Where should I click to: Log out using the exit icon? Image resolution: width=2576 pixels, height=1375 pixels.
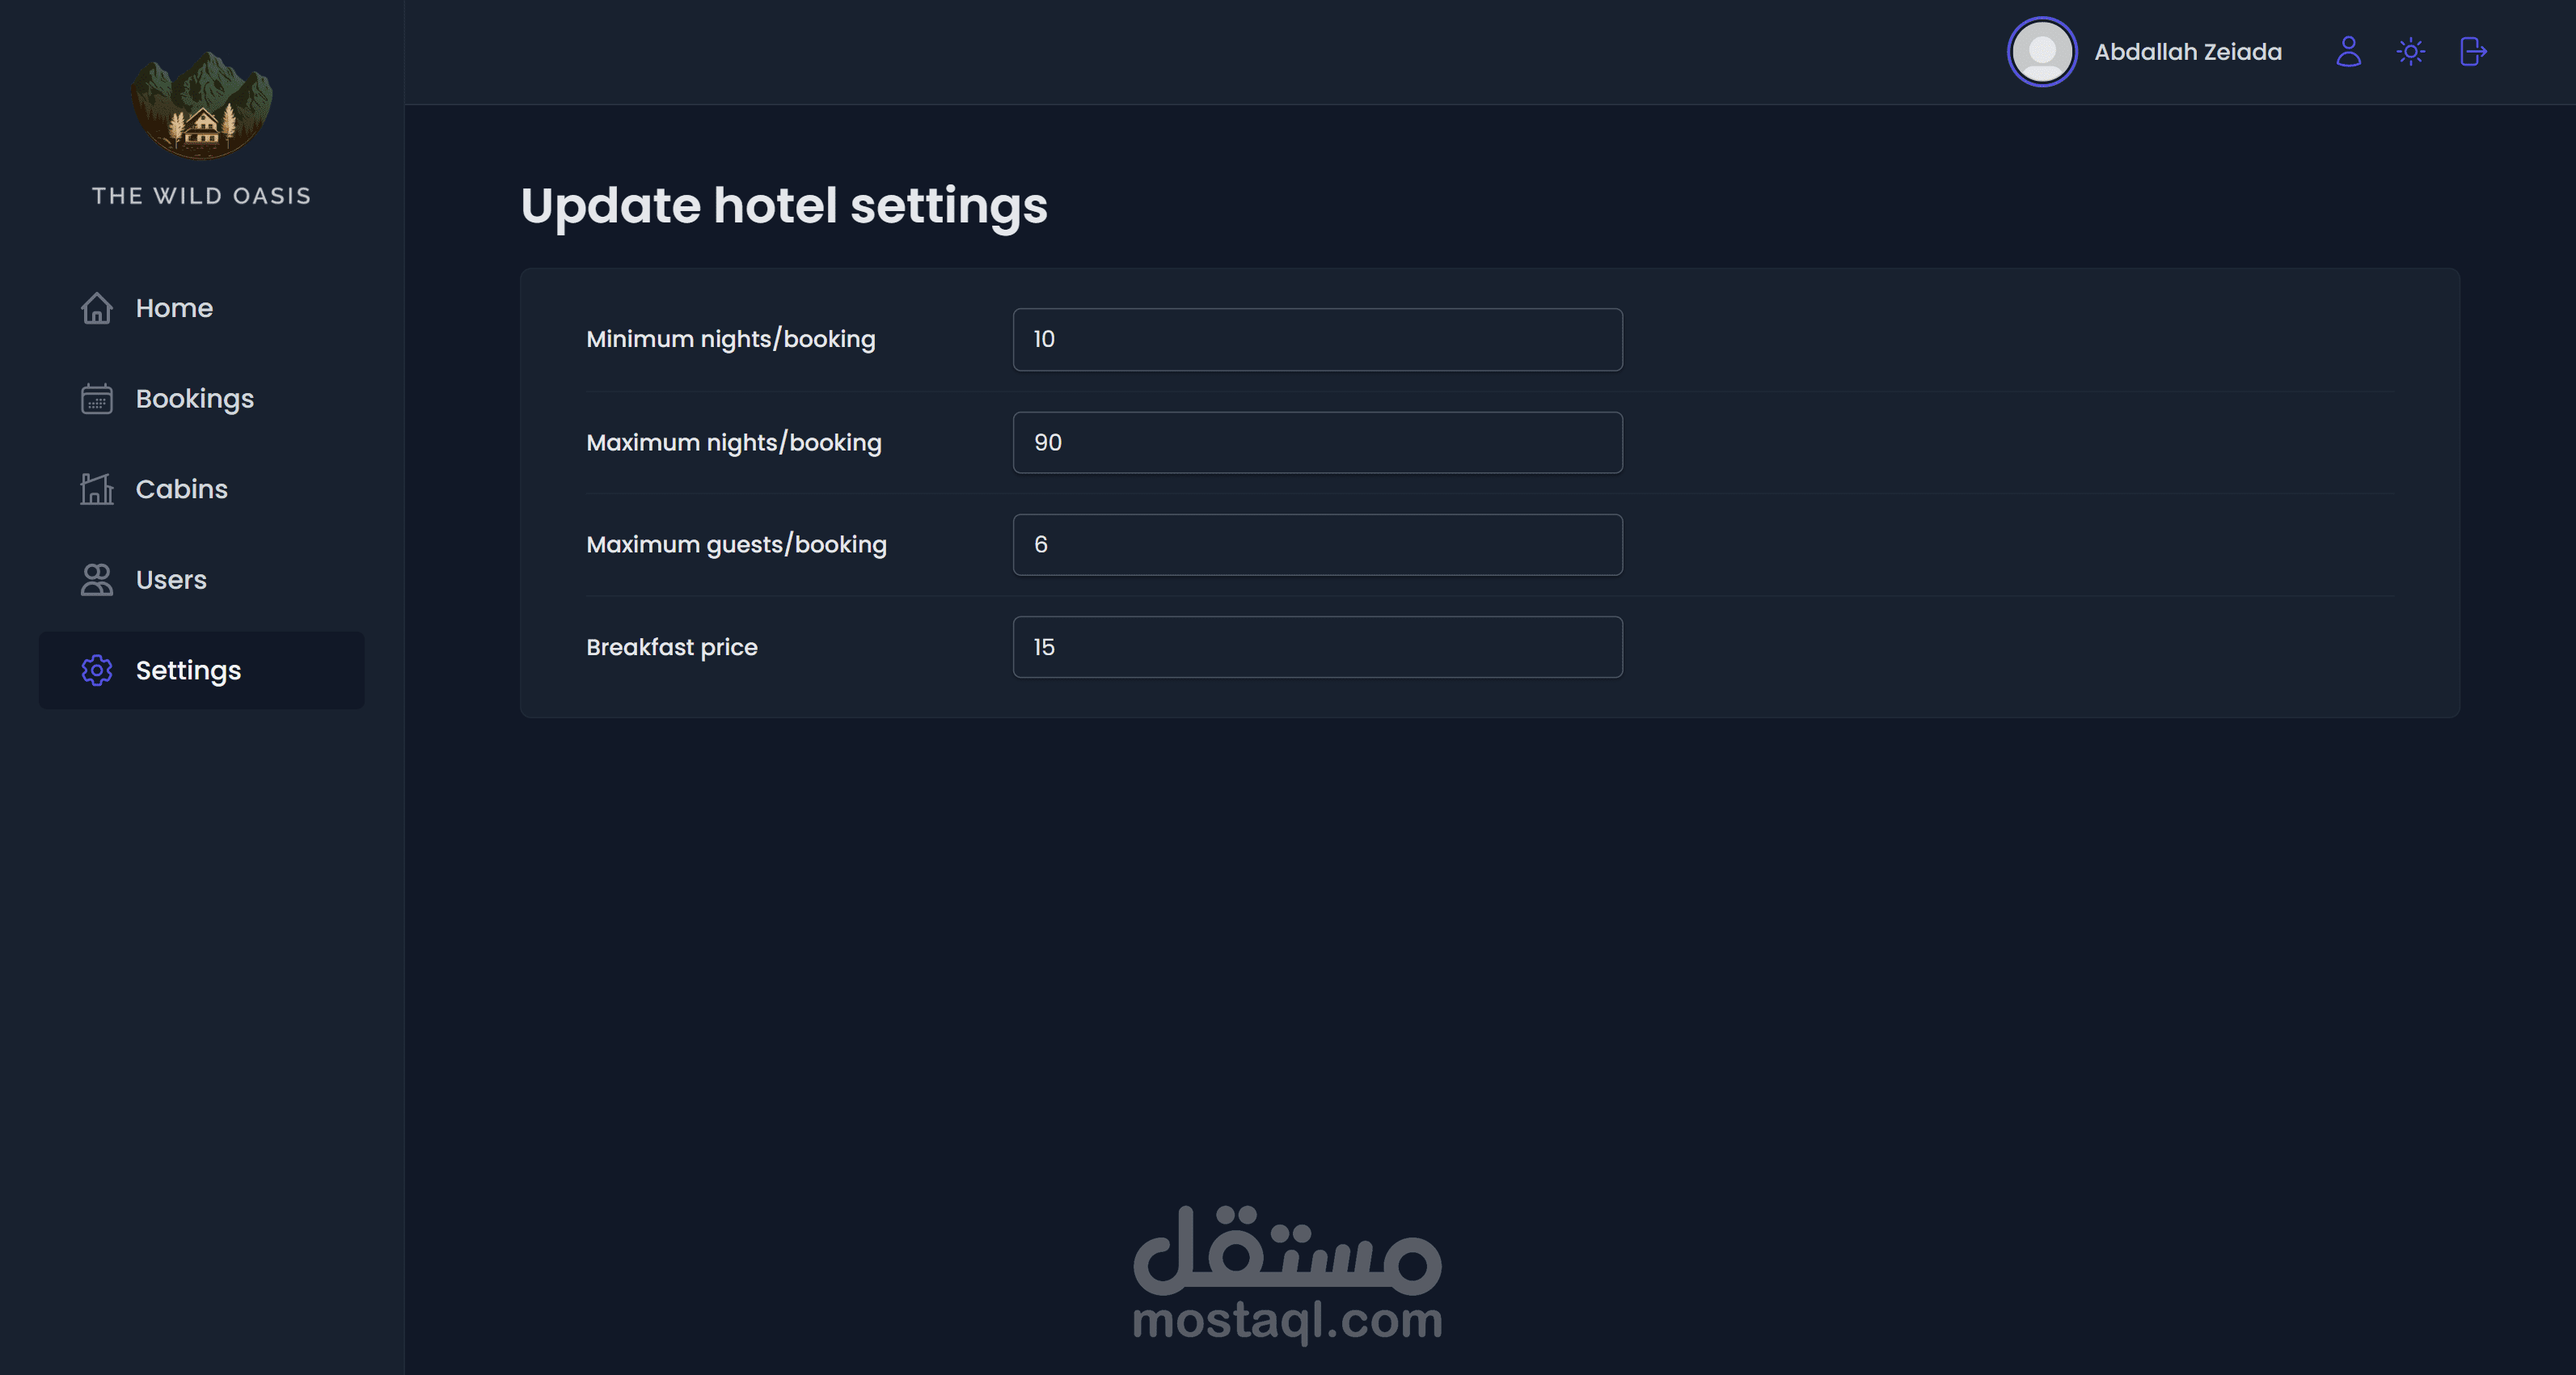click(2472, 51)
